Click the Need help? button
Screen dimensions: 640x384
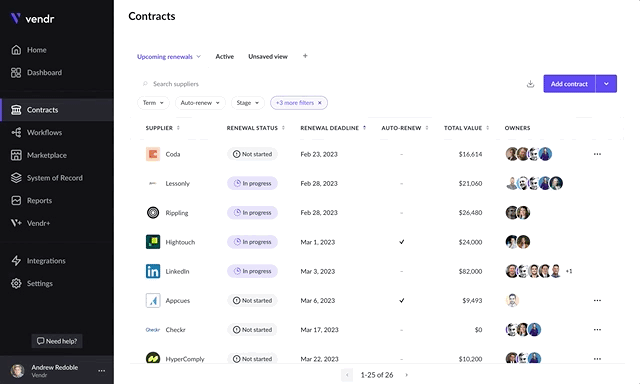[x=57, y=341]
